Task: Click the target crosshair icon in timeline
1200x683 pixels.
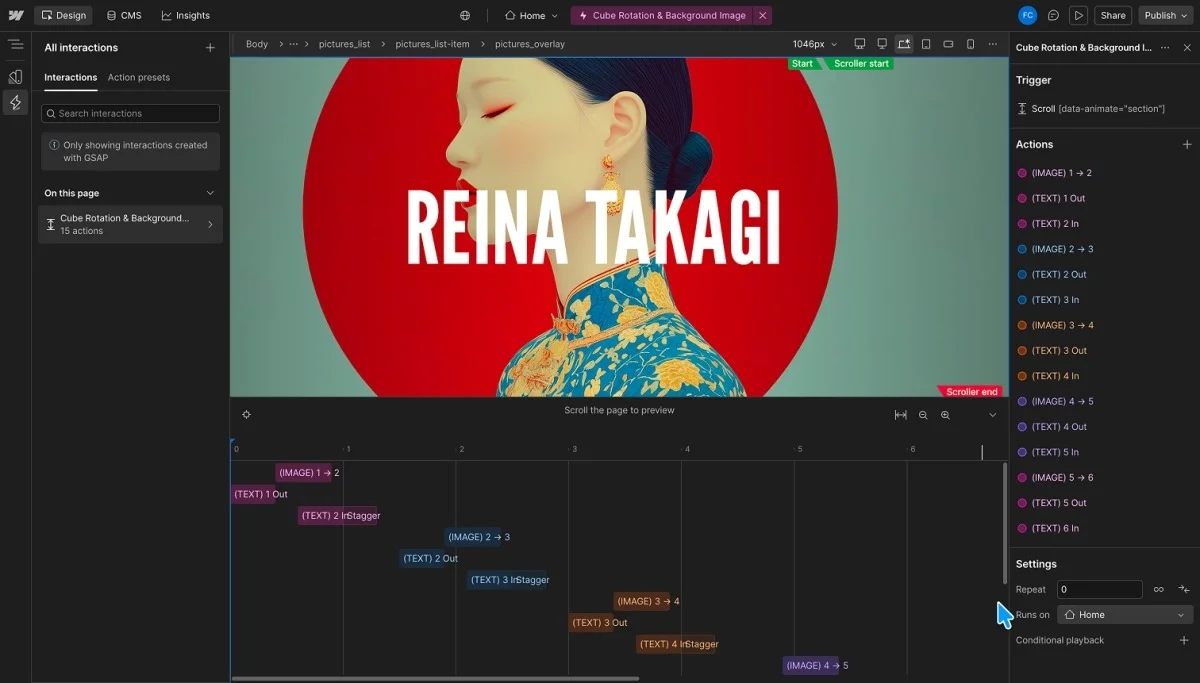Action: (x=246, y=414)
